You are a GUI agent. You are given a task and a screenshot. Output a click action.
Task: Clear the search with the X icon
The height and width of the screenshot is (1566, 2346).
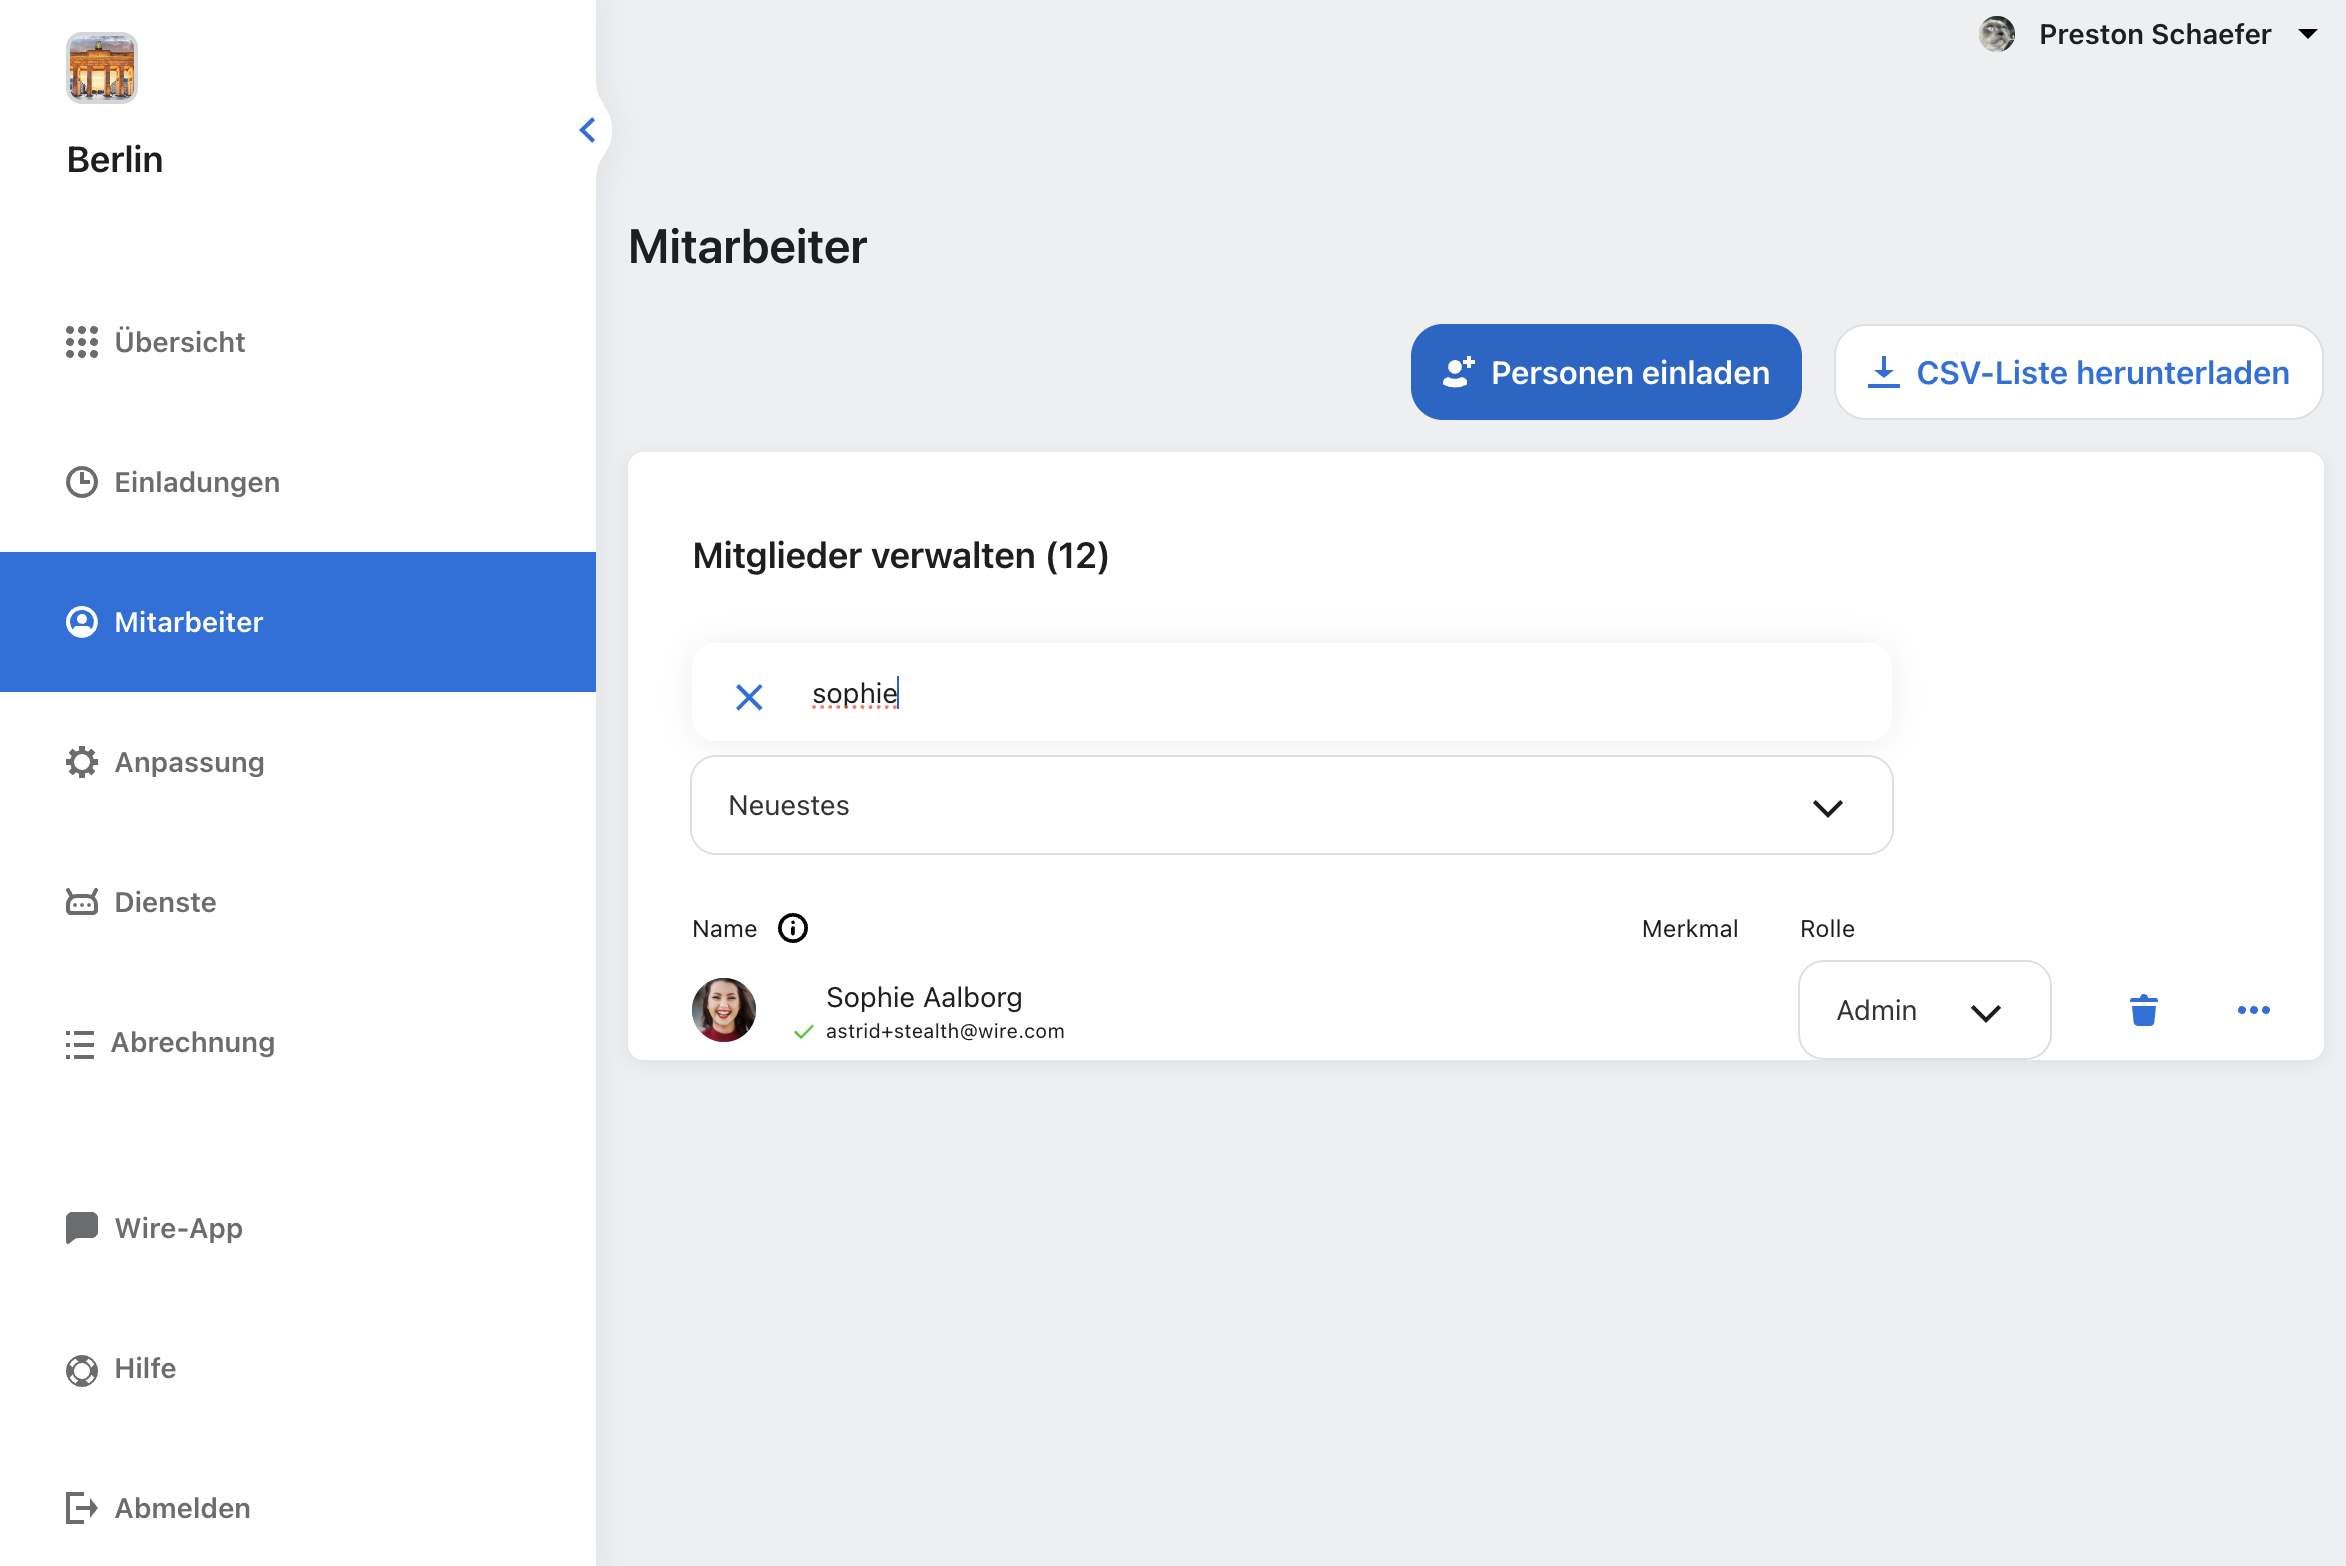749,697
